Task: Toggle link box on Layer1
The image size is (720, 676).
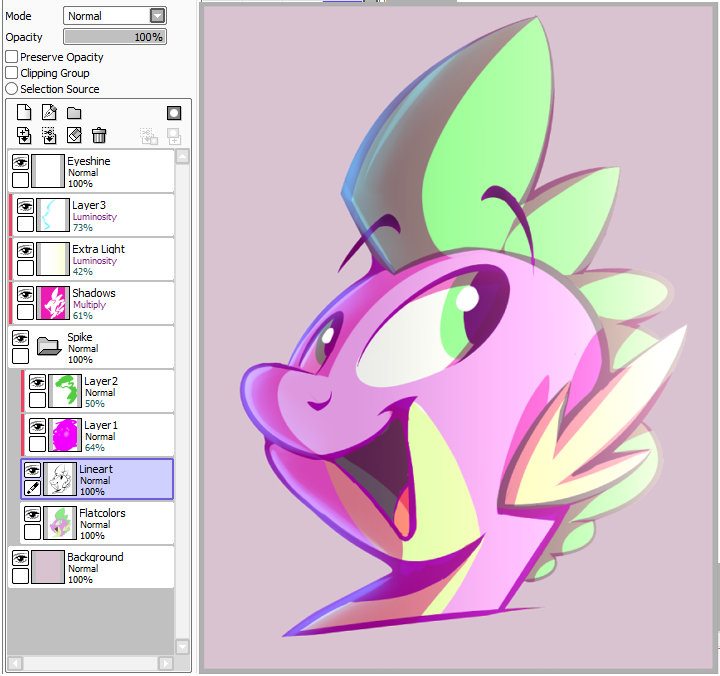Action: point(37,444)
